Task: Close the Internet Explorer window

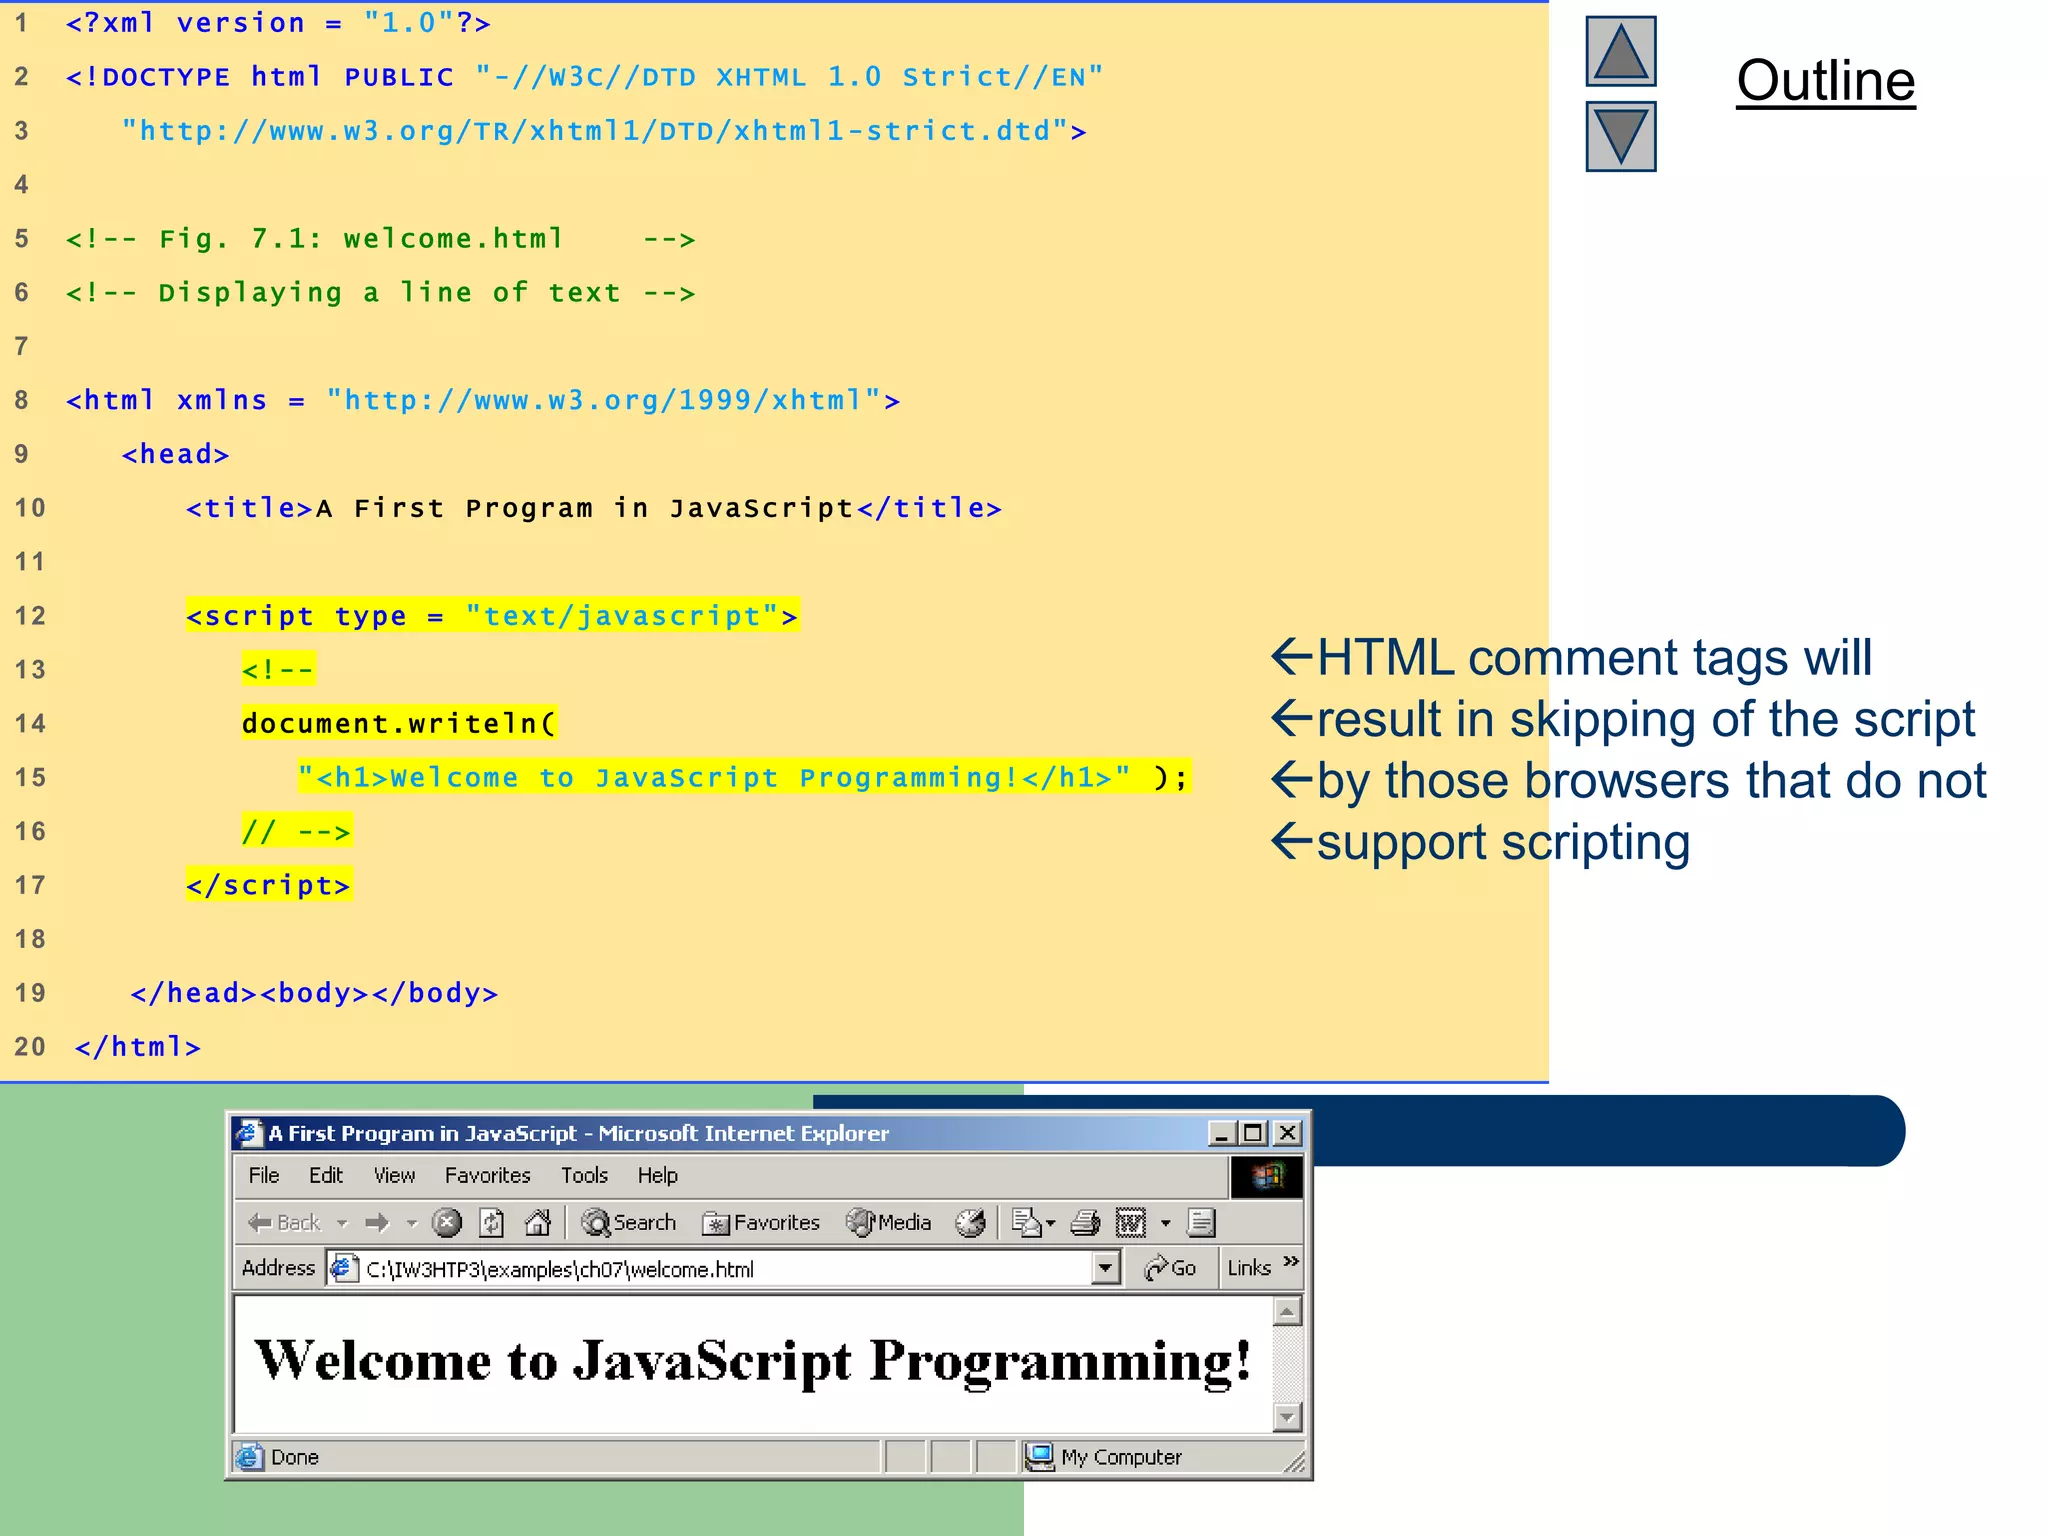Action: click(x=1288, y=1133)
